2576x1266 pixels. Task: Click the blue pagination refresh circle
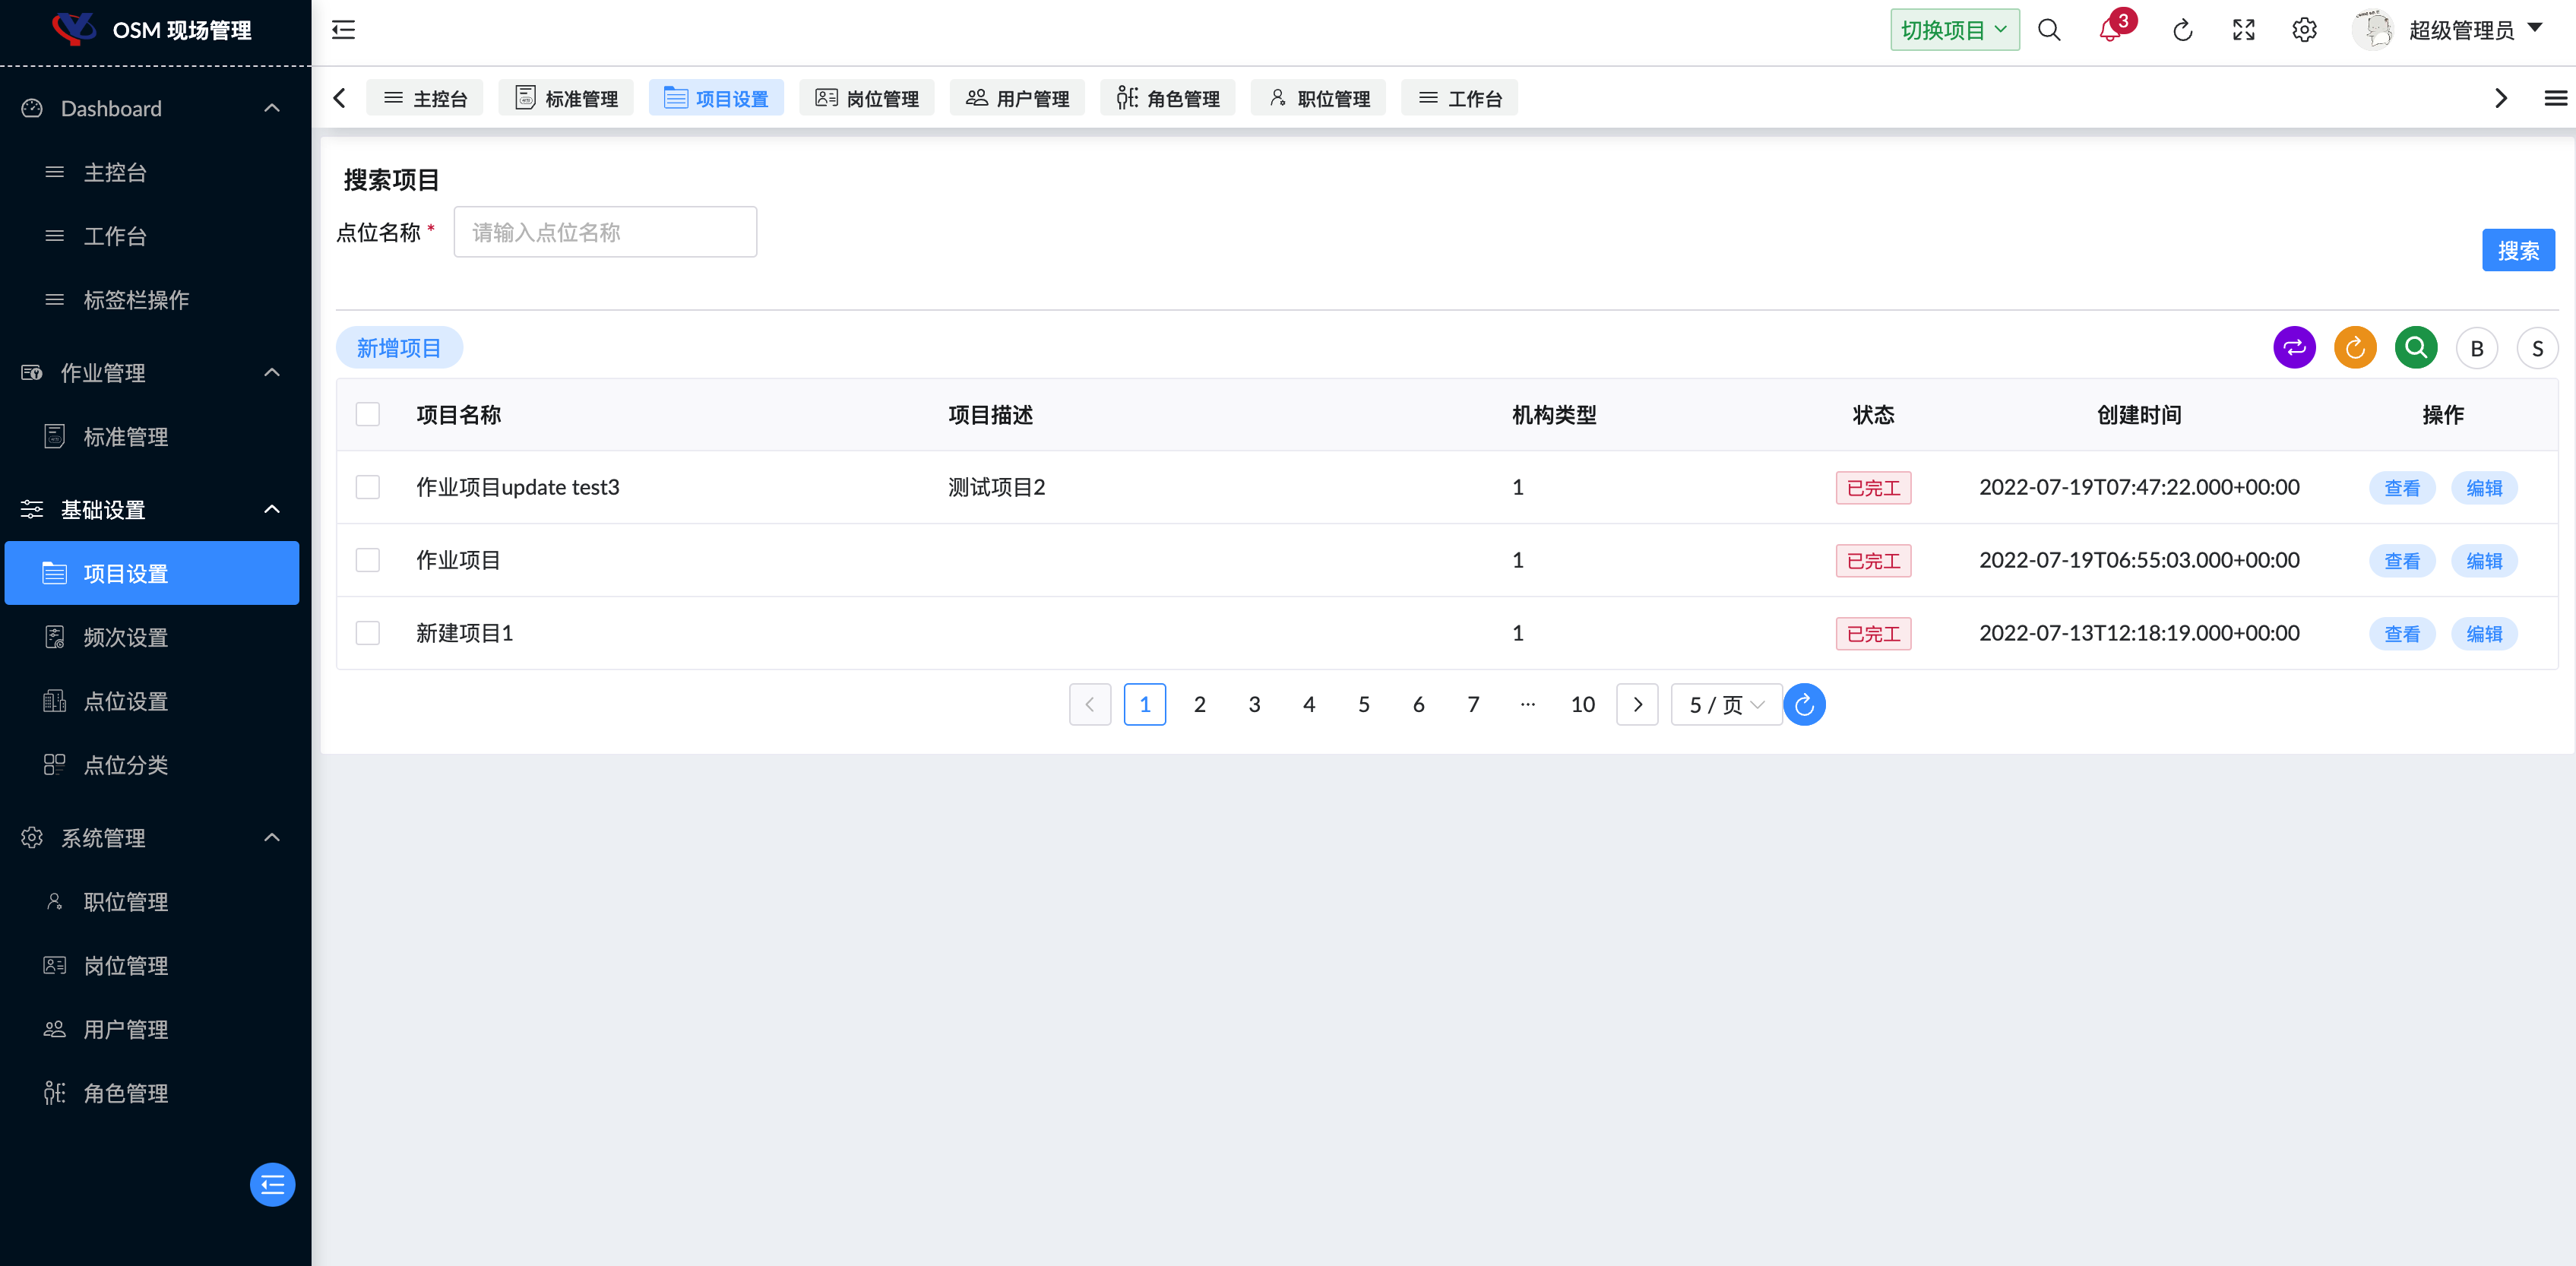(x=1804, y=705)
